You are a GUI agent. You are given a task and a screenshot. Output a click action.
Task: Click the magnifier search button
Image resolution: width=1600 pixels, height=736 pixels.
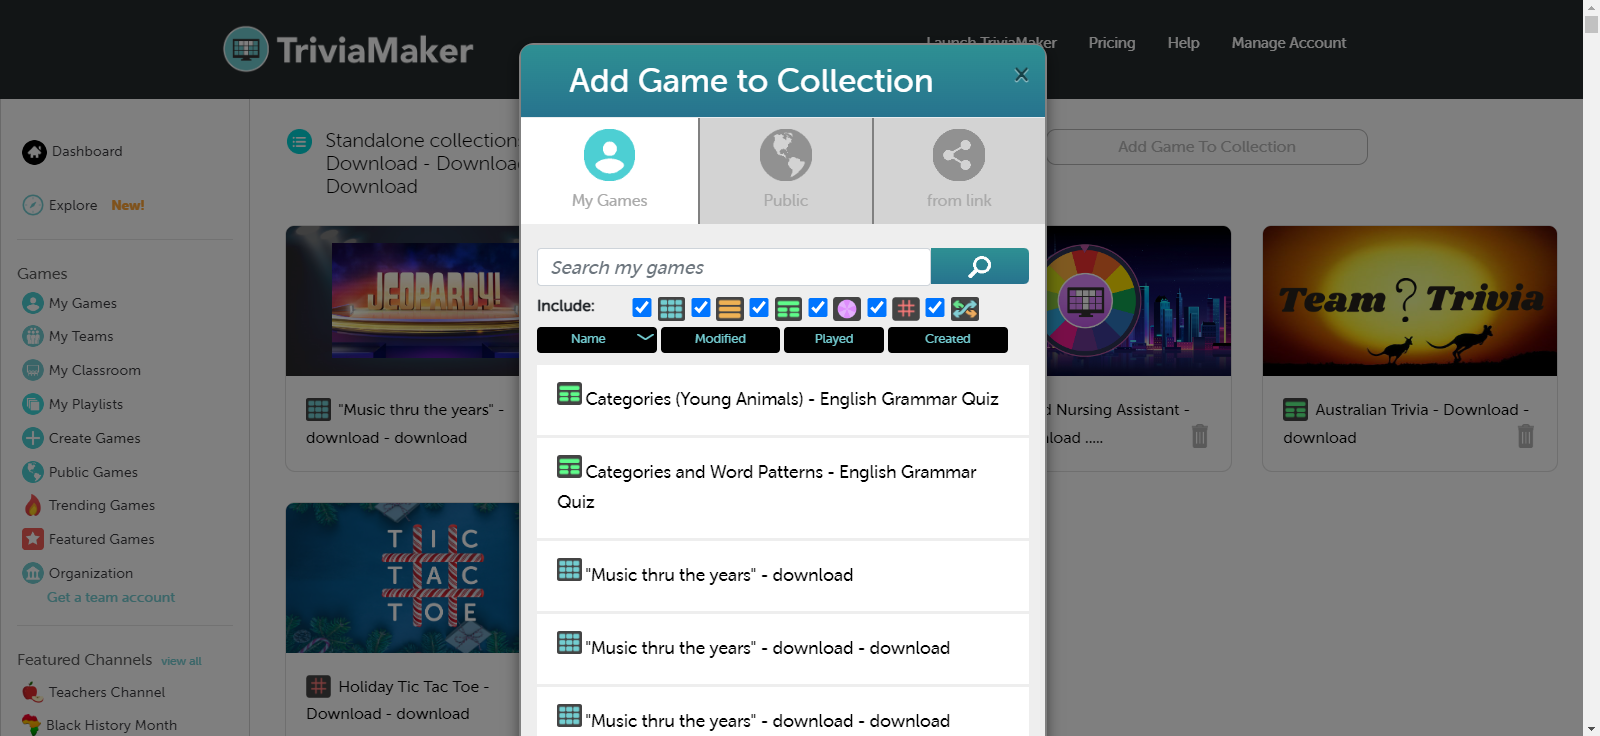(x=979, y=266)
